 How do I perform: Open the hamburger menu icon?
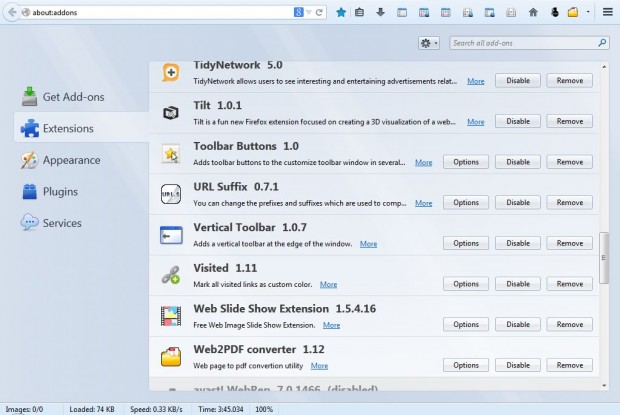608,12
